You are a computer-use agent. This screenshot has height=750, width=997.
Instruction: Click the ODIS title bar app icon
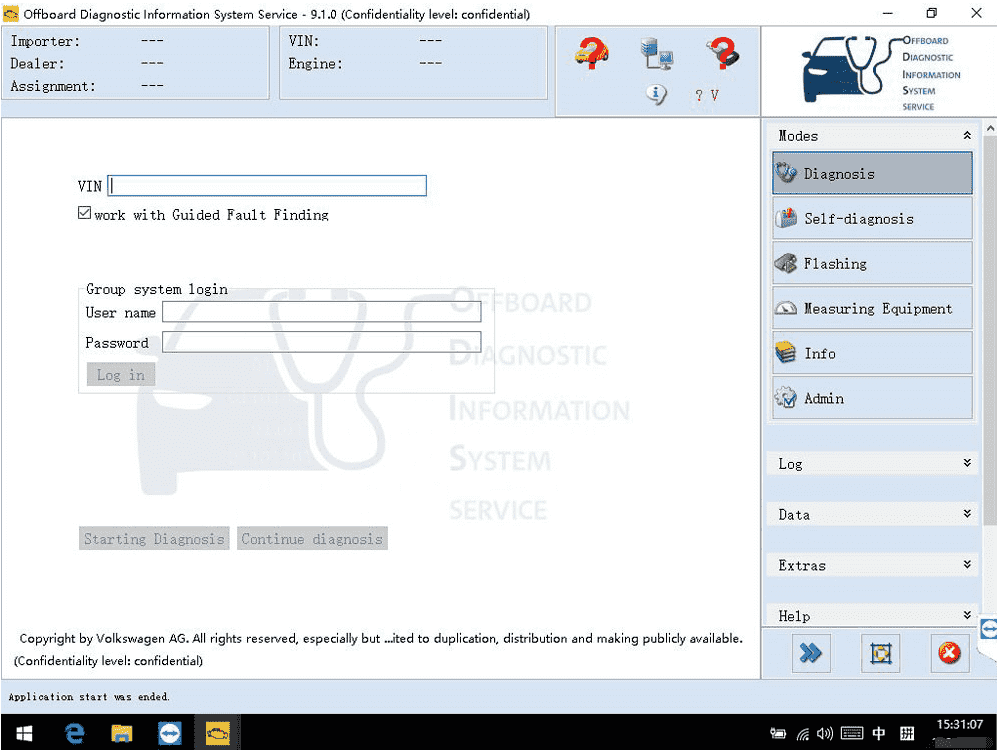point(11,13)
